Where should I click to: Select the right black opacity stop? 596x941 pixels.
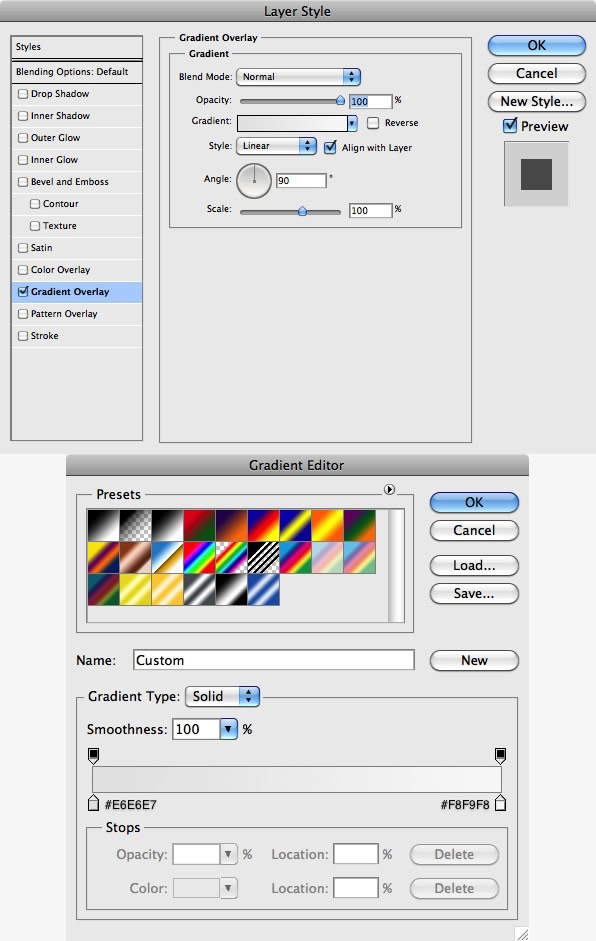[x=500, y=756]
